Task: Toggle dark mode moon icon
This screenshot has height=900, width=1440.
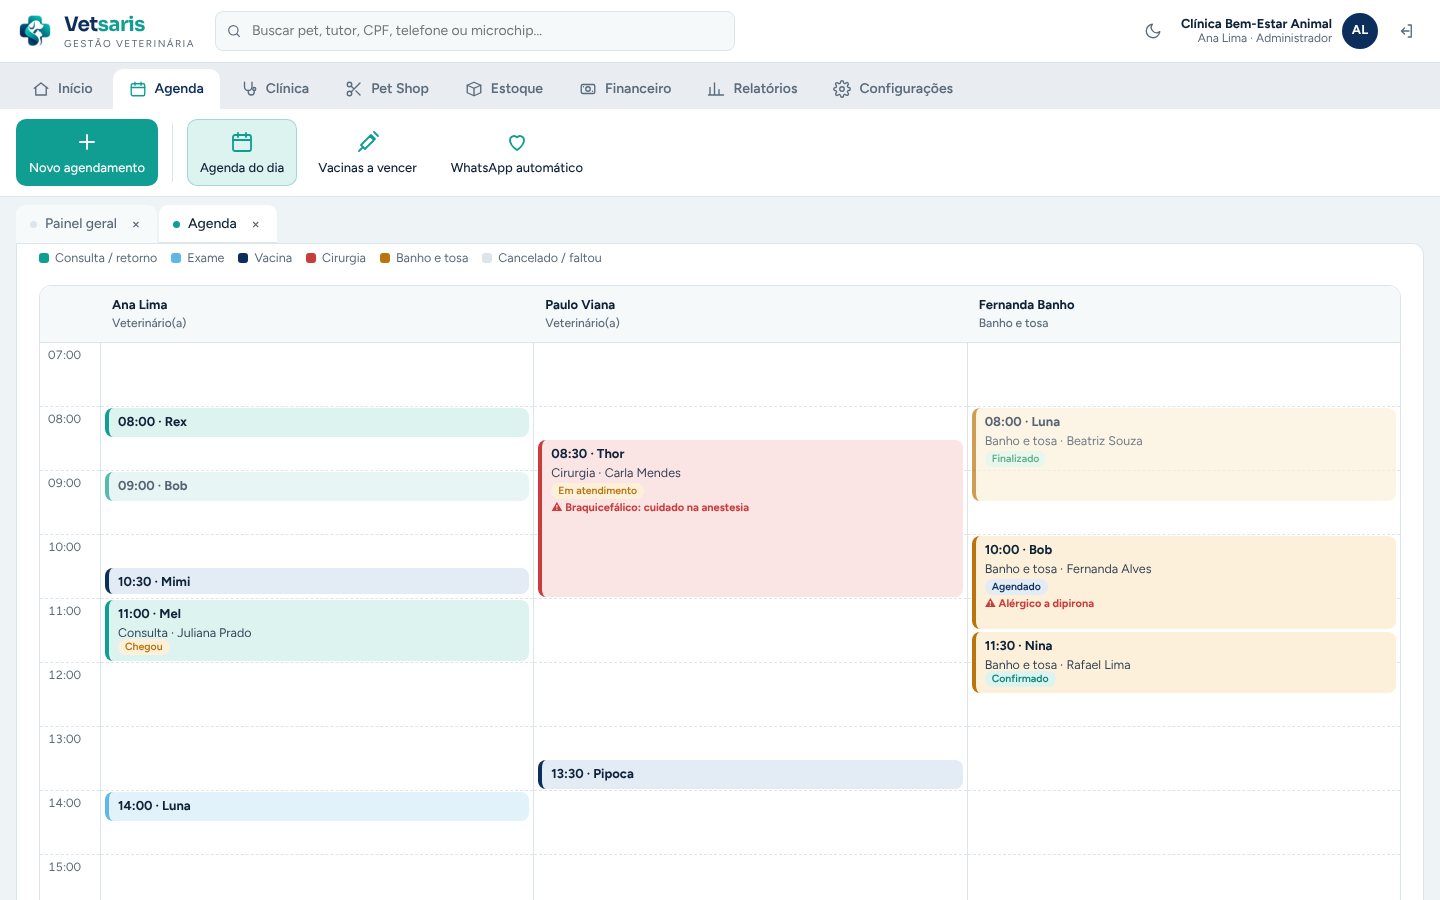Action: pyautogui.click(x=1153, y=31)
